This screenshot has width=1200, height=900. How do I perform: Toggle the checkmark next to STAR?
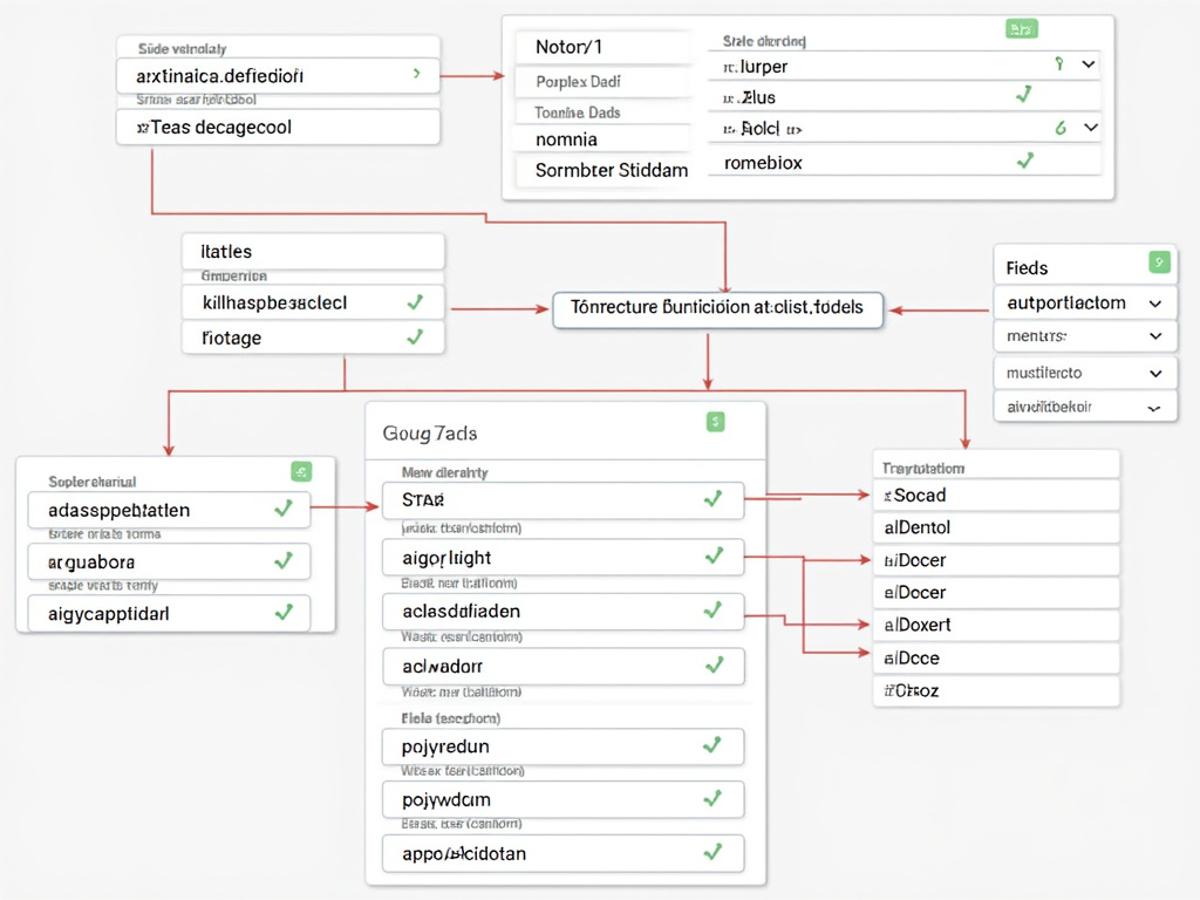pos(713,500)
